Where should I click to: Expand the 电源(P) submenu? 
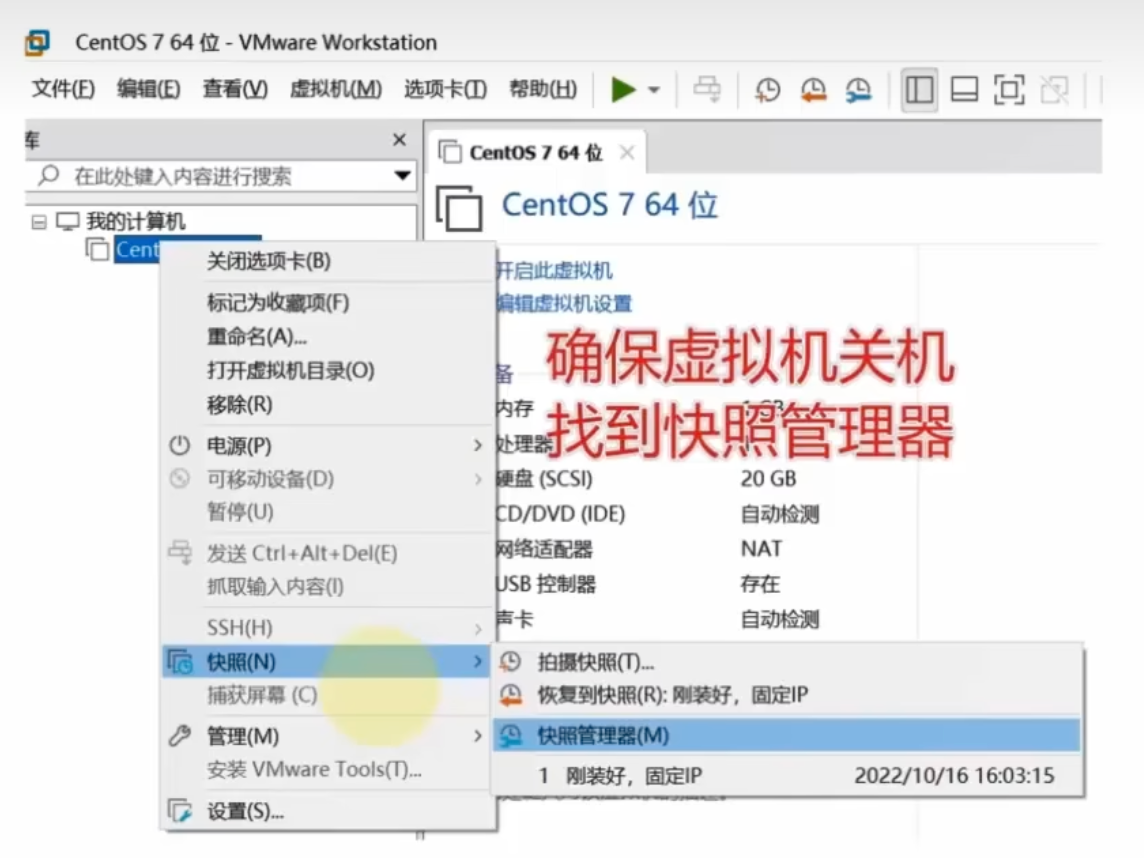[327, 445]
